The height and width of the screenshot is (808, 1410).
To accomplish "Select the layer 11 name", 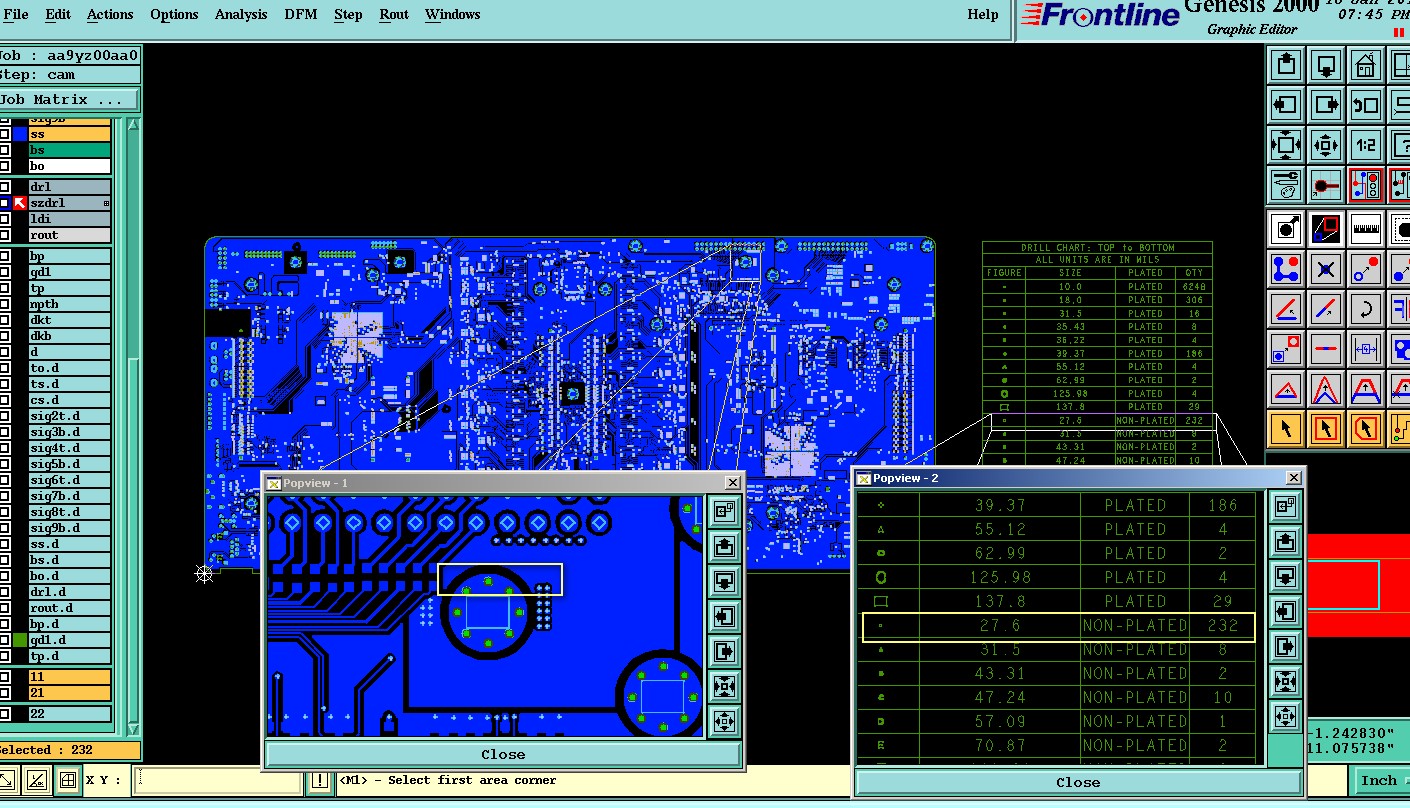I will (69, 677).
